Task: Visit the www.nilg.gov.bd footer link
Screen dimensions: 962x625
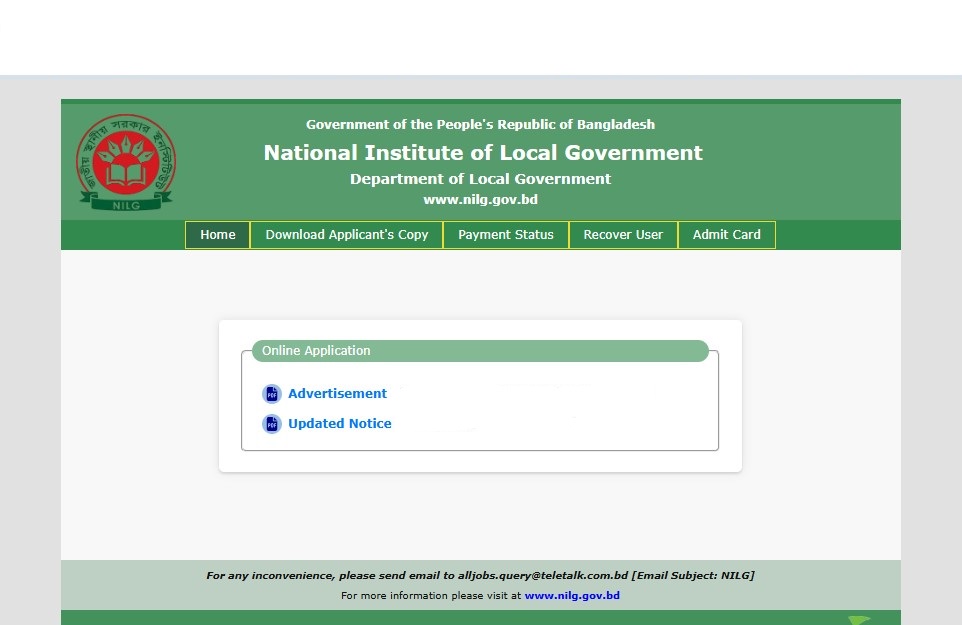Action: pos(572,596)
